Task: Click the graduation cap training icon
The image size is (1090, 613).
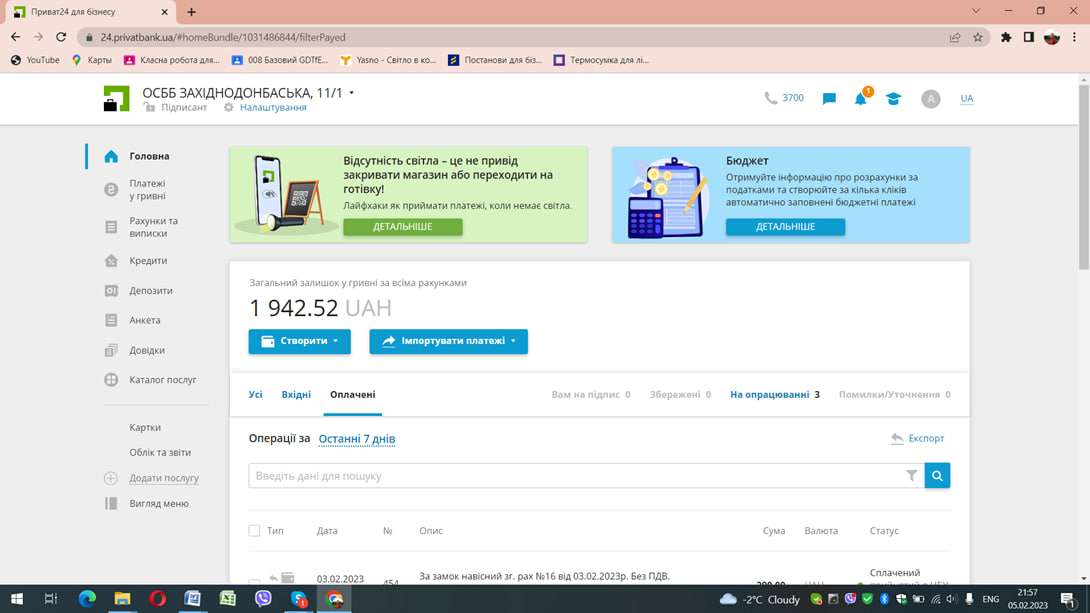Action: click(893, 99)
